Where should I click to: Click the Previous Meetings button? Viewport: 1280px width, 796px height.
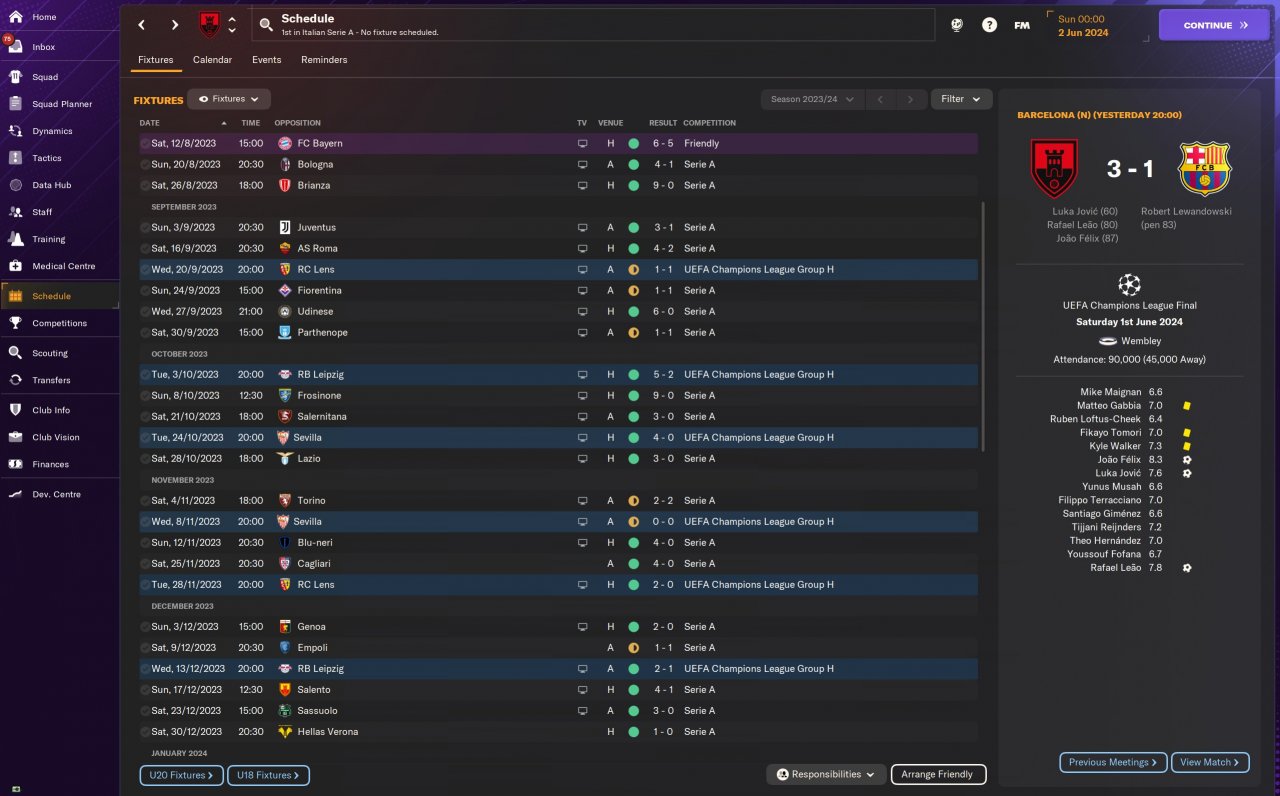pyautogui.click(x=1113, y=762)
